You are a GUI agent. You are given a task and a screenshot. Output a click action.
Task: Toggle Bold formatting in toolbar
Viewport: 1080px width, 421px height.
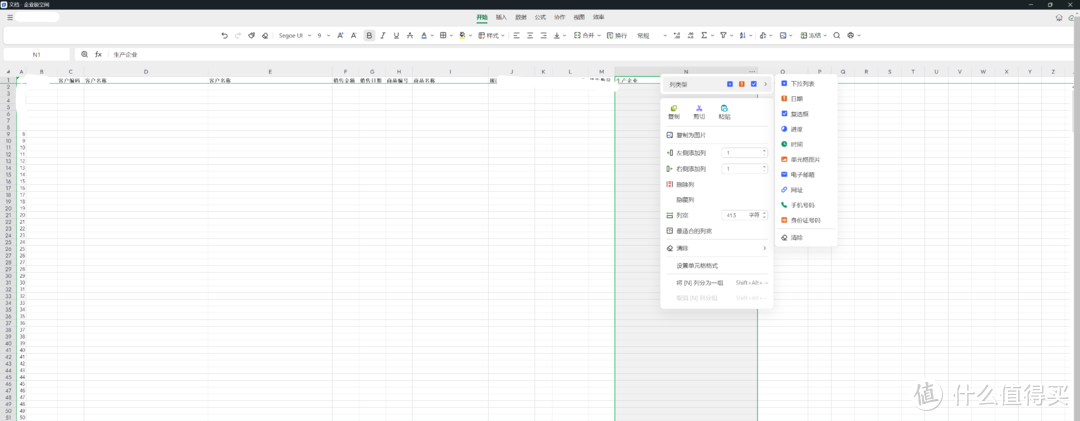coord(369,35)
